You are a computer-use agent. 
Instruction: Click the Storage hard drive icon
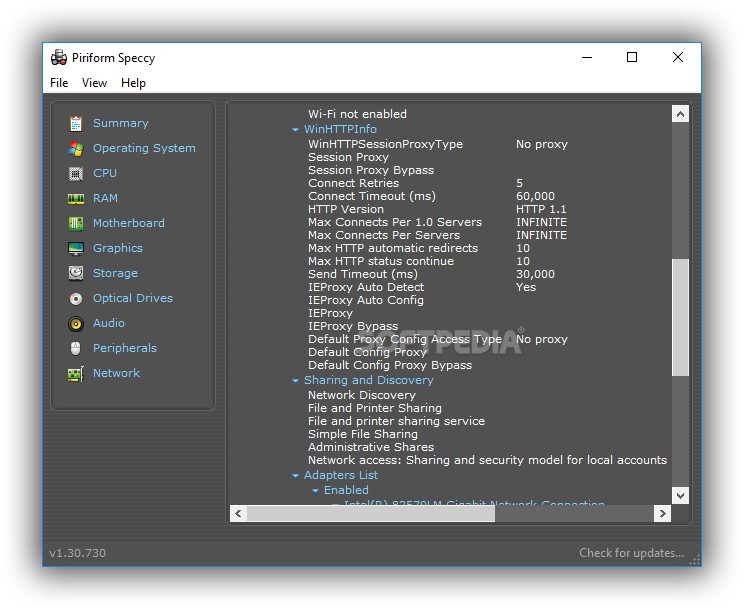tap(76, 273)
